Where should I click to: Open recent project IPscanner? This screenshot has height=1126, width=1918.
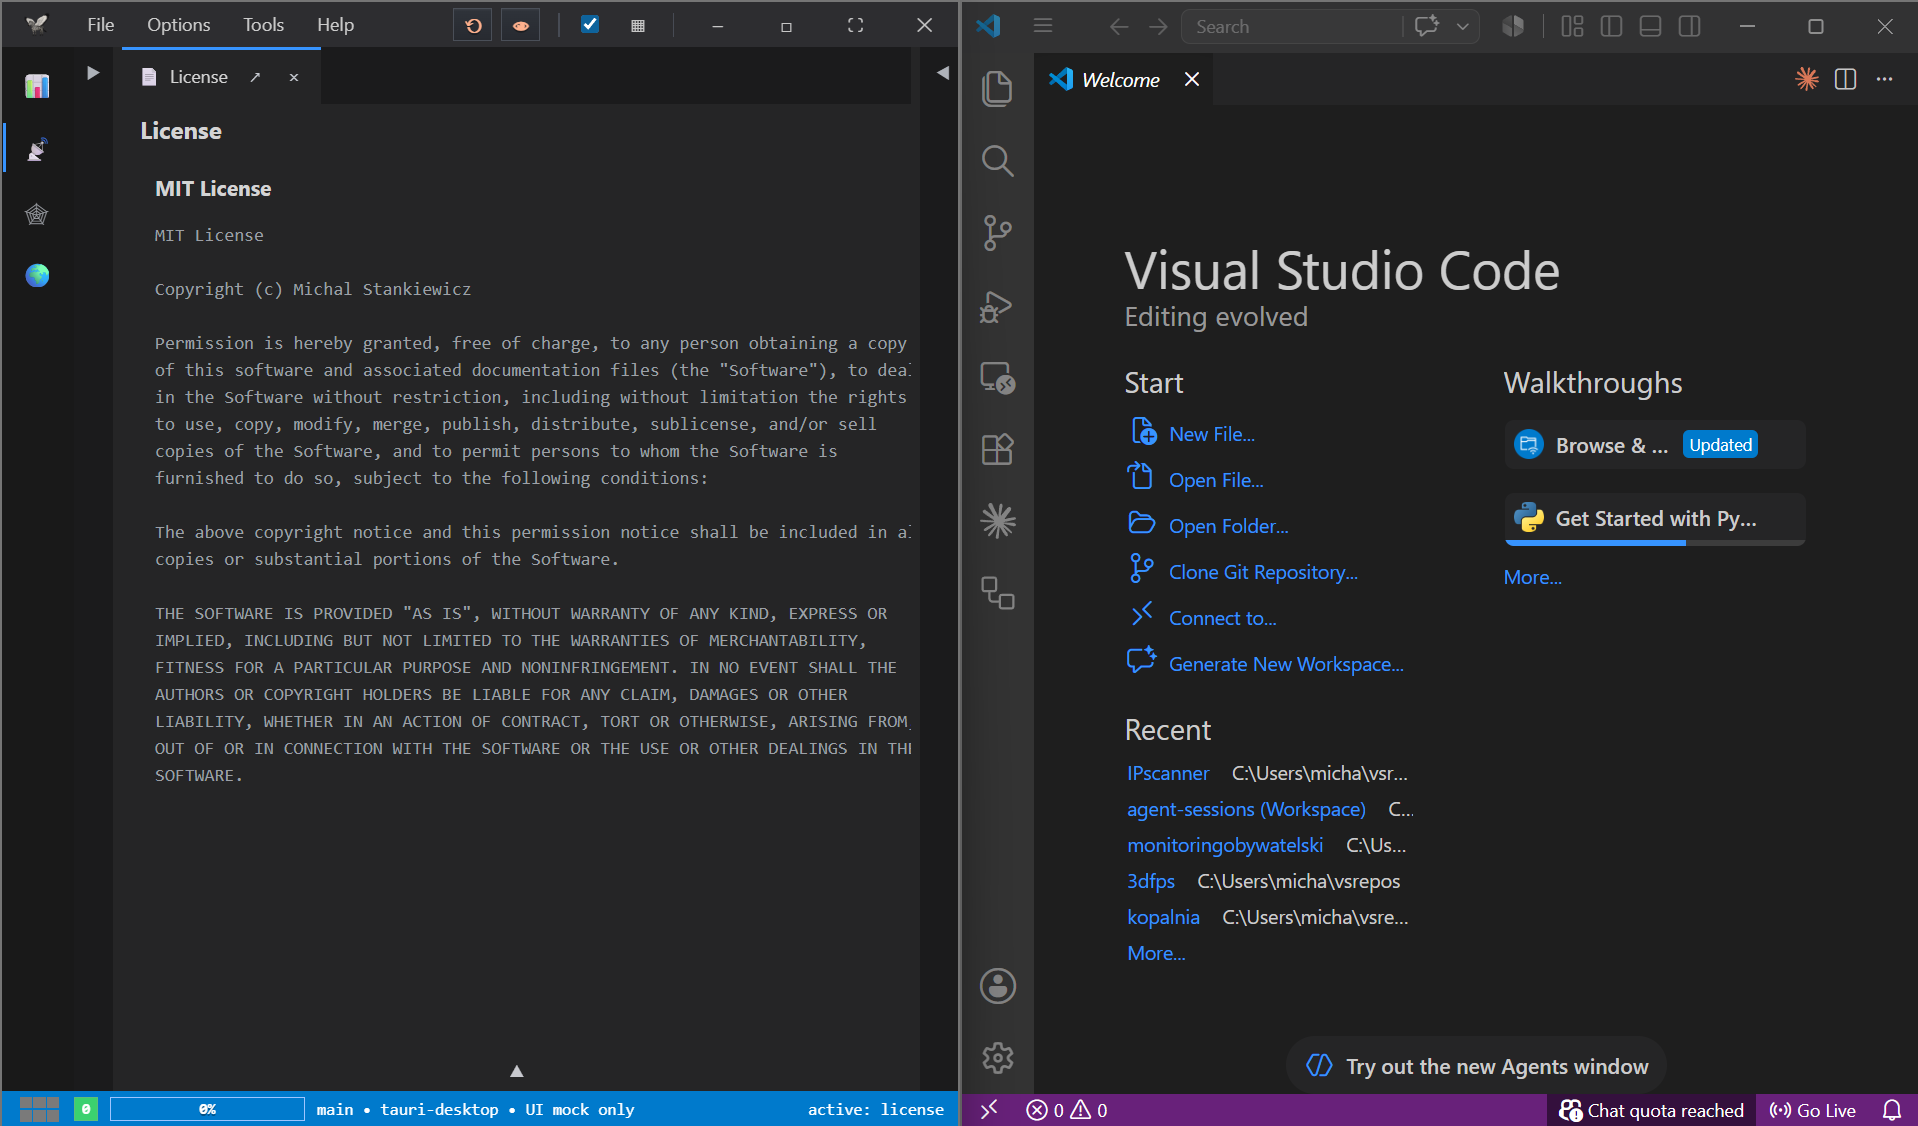[x=1168, y=773]
